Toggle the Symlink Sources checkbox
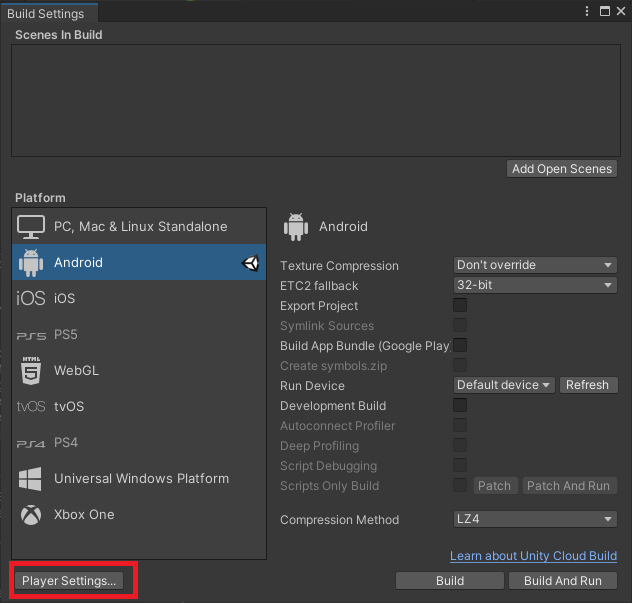 [x=460, y=325]
